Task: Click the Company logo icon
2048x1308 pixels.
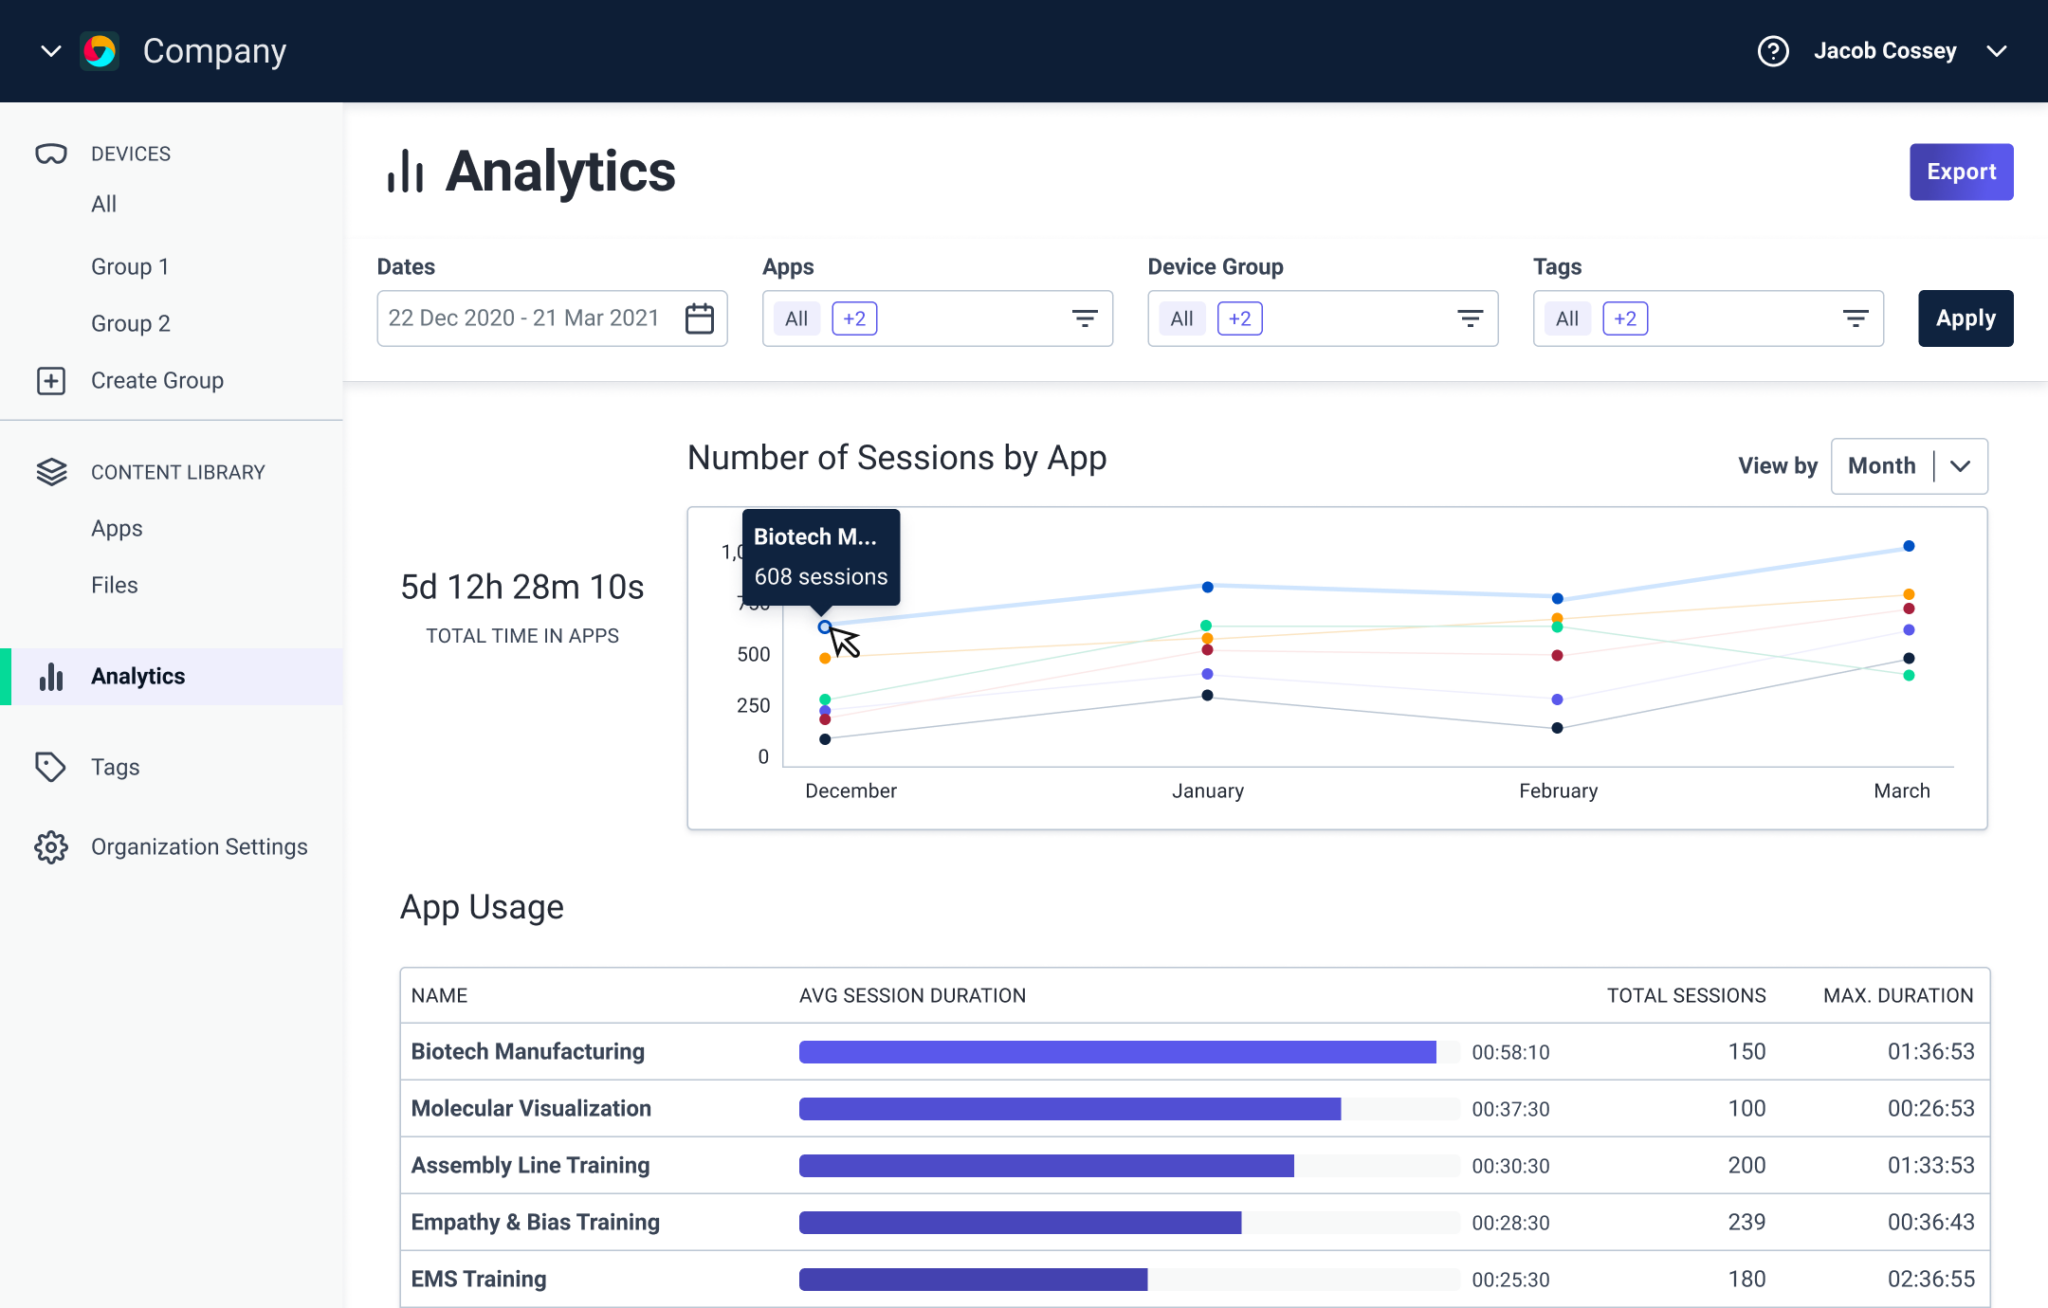Action: click(100, 51)
